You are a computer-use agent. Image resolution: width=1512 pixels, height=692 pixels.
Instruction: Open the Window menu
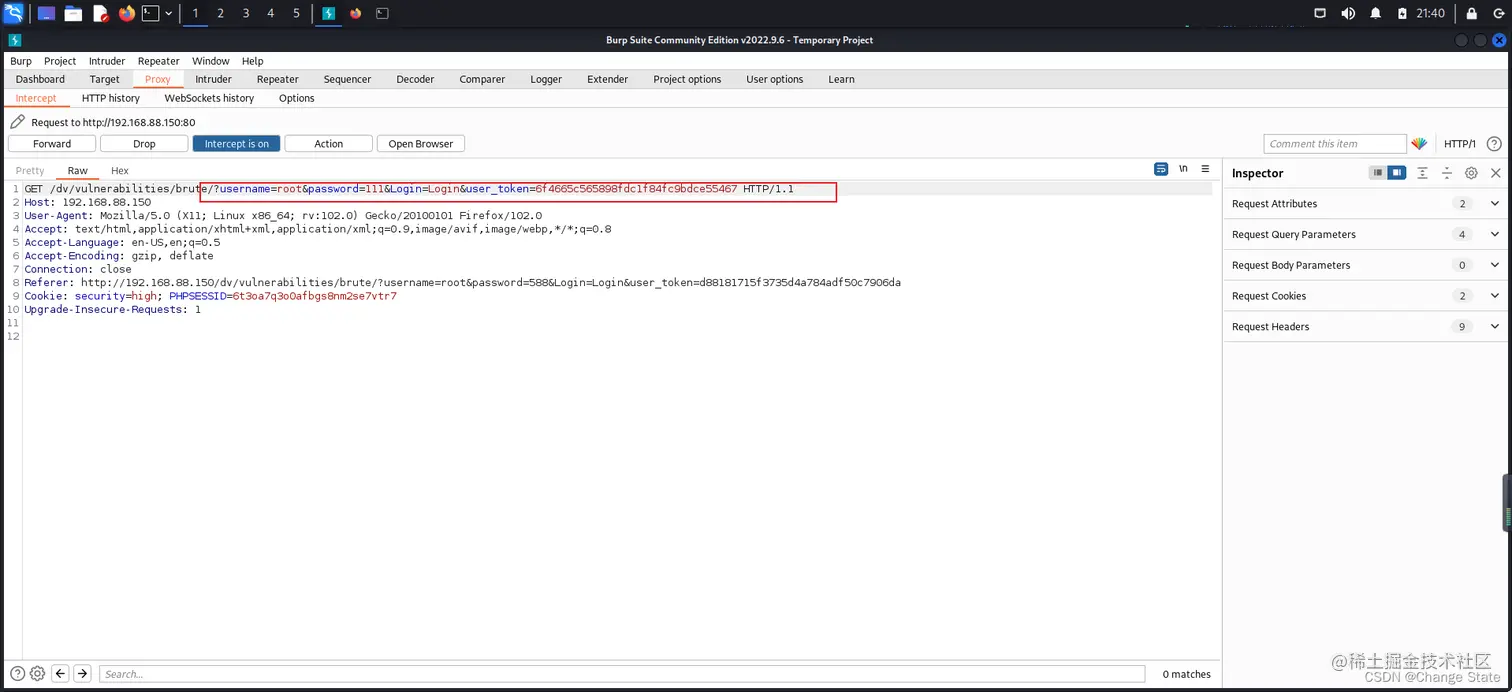coord(211,61)
